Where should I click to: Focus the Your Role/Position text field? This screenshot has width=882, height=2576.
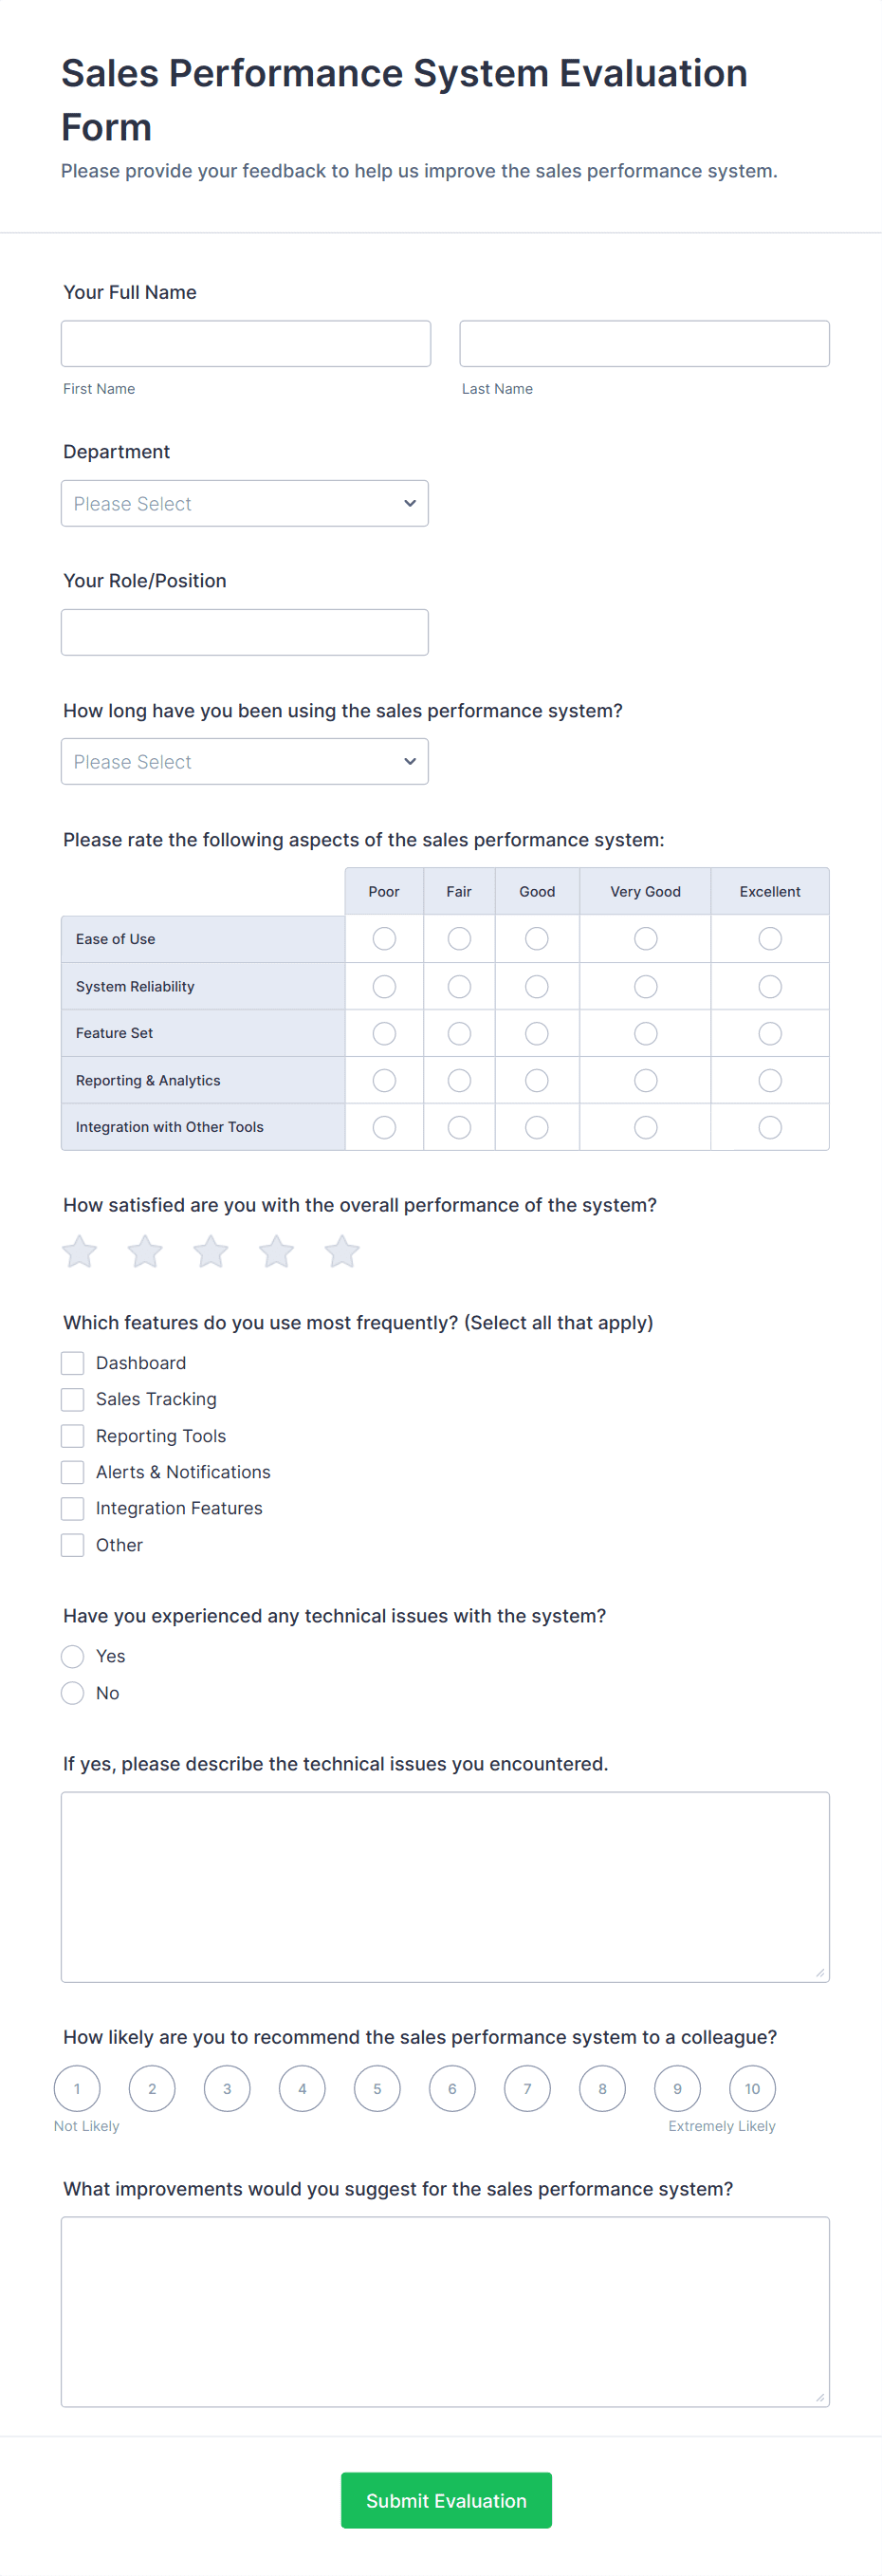coord(245,633)
